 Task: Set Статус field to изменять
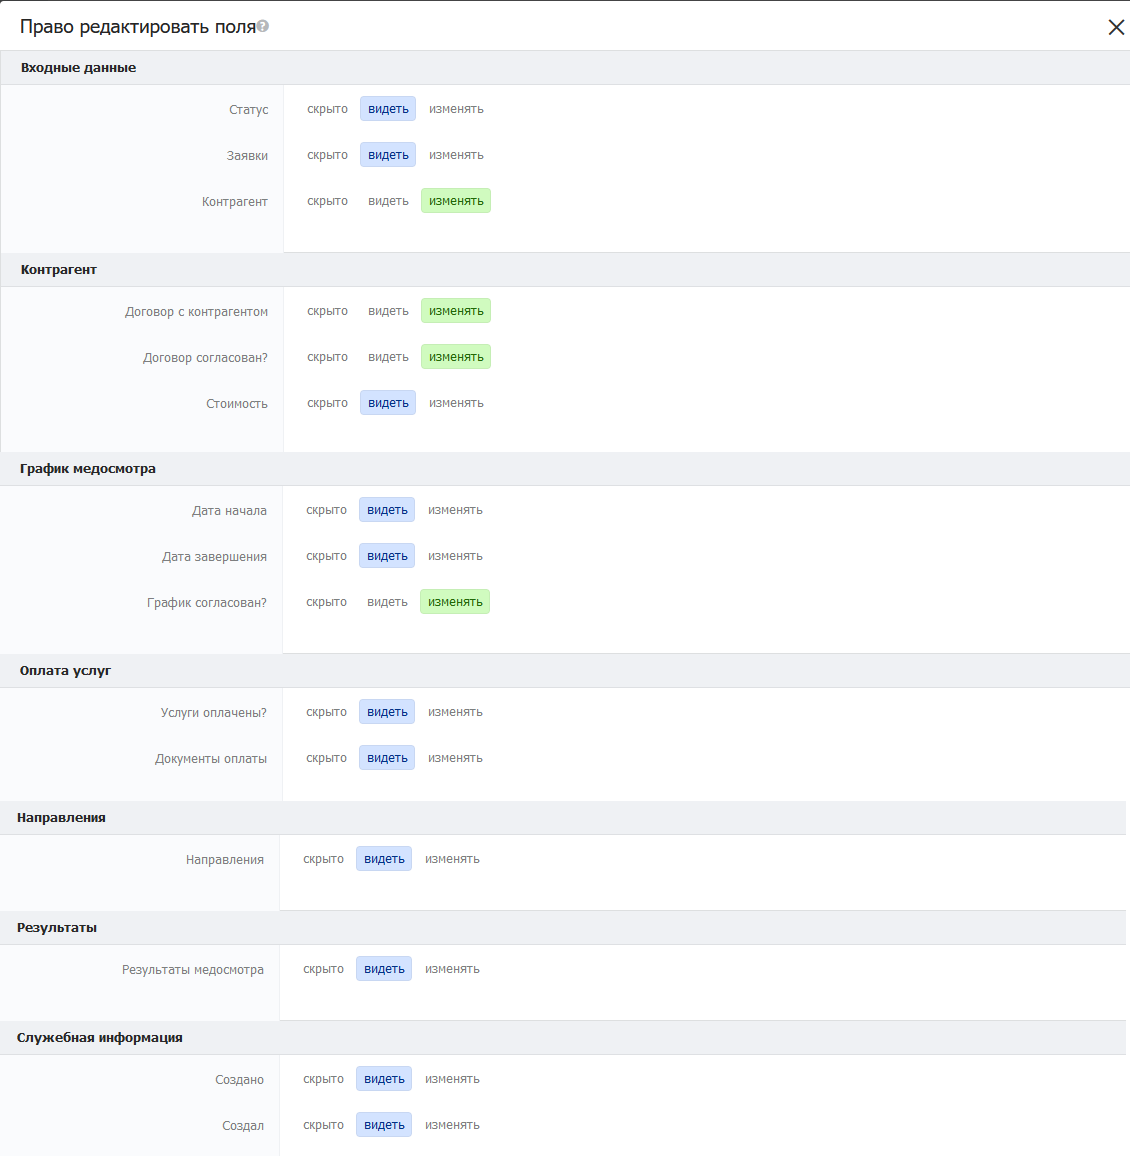pos(456,109)
